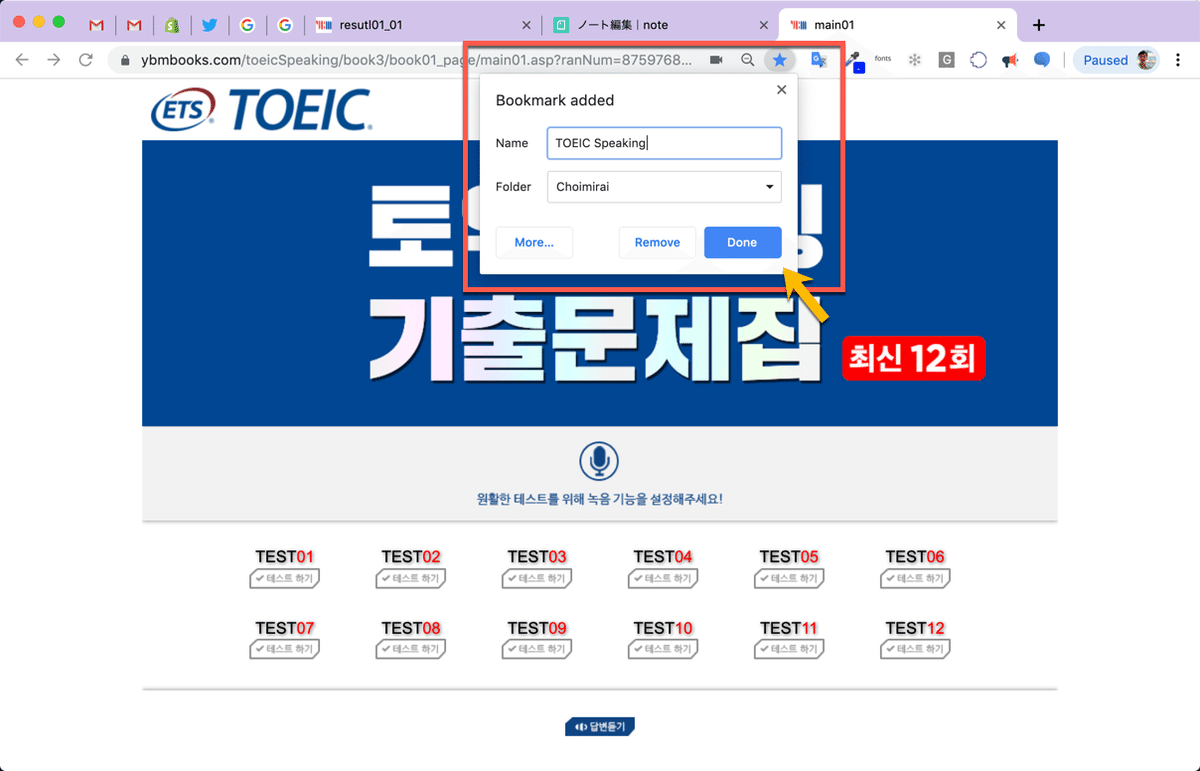1200x771 pixels.
Task: Remove the added bookmark
Action: coord(657,242)
